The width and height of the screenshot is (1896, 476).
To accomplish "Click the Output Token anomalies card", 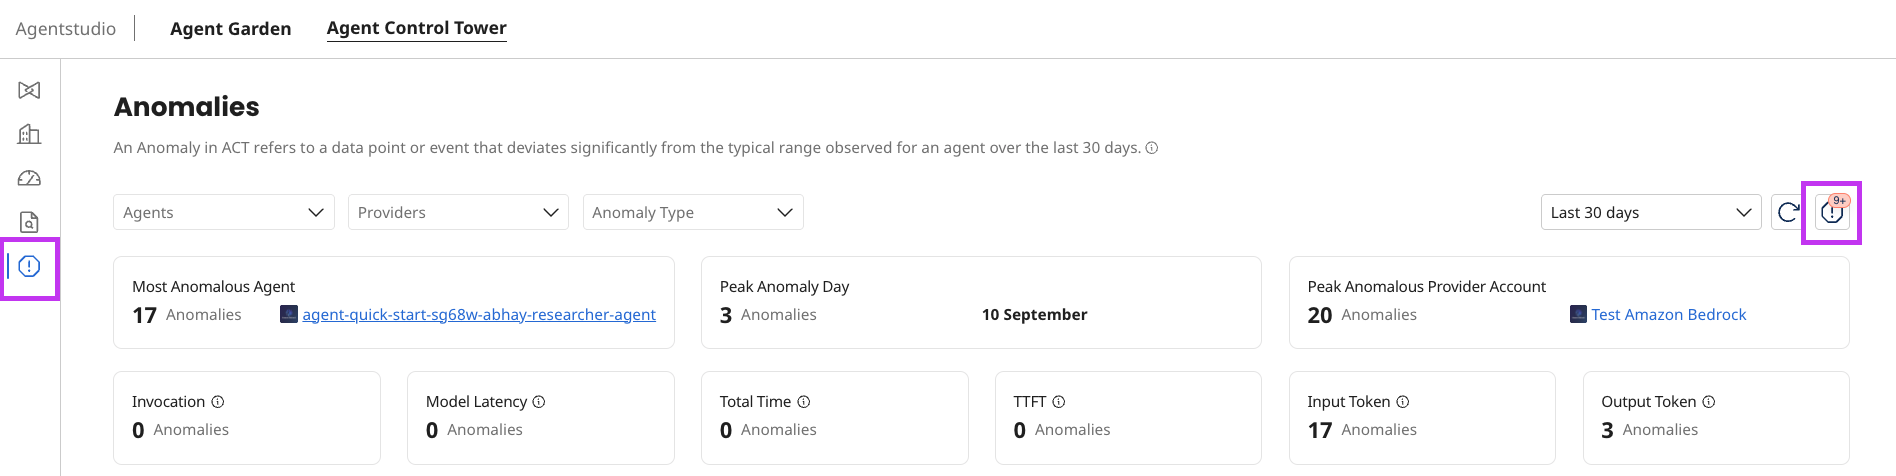I will pyautogui.click(x=1715, y=417).
